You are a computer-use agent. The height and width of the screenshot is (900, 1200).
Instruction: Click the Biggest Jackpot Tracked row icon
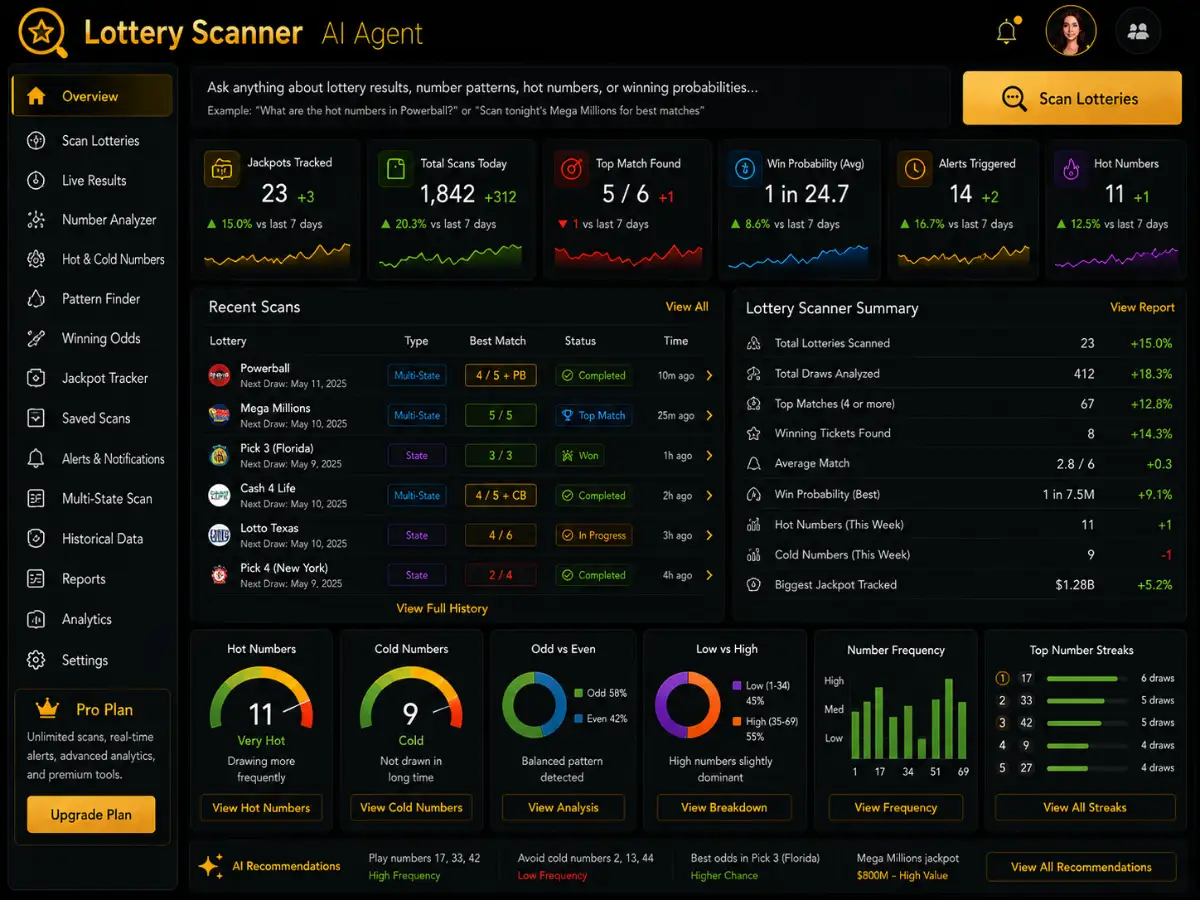753,584
